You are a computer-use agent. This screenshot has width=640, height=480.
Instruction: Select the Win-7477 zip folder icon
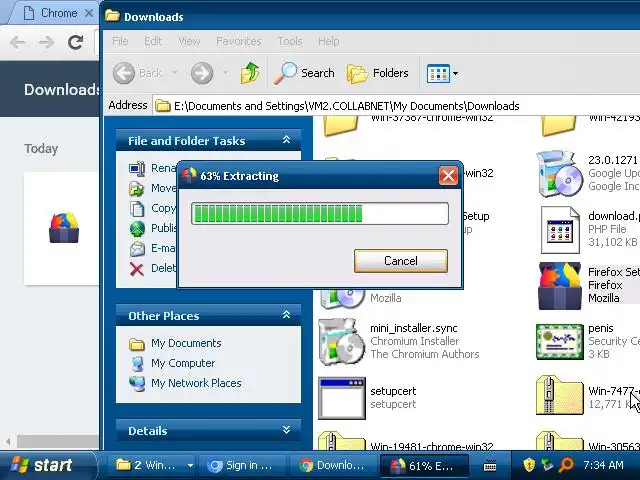560,395
